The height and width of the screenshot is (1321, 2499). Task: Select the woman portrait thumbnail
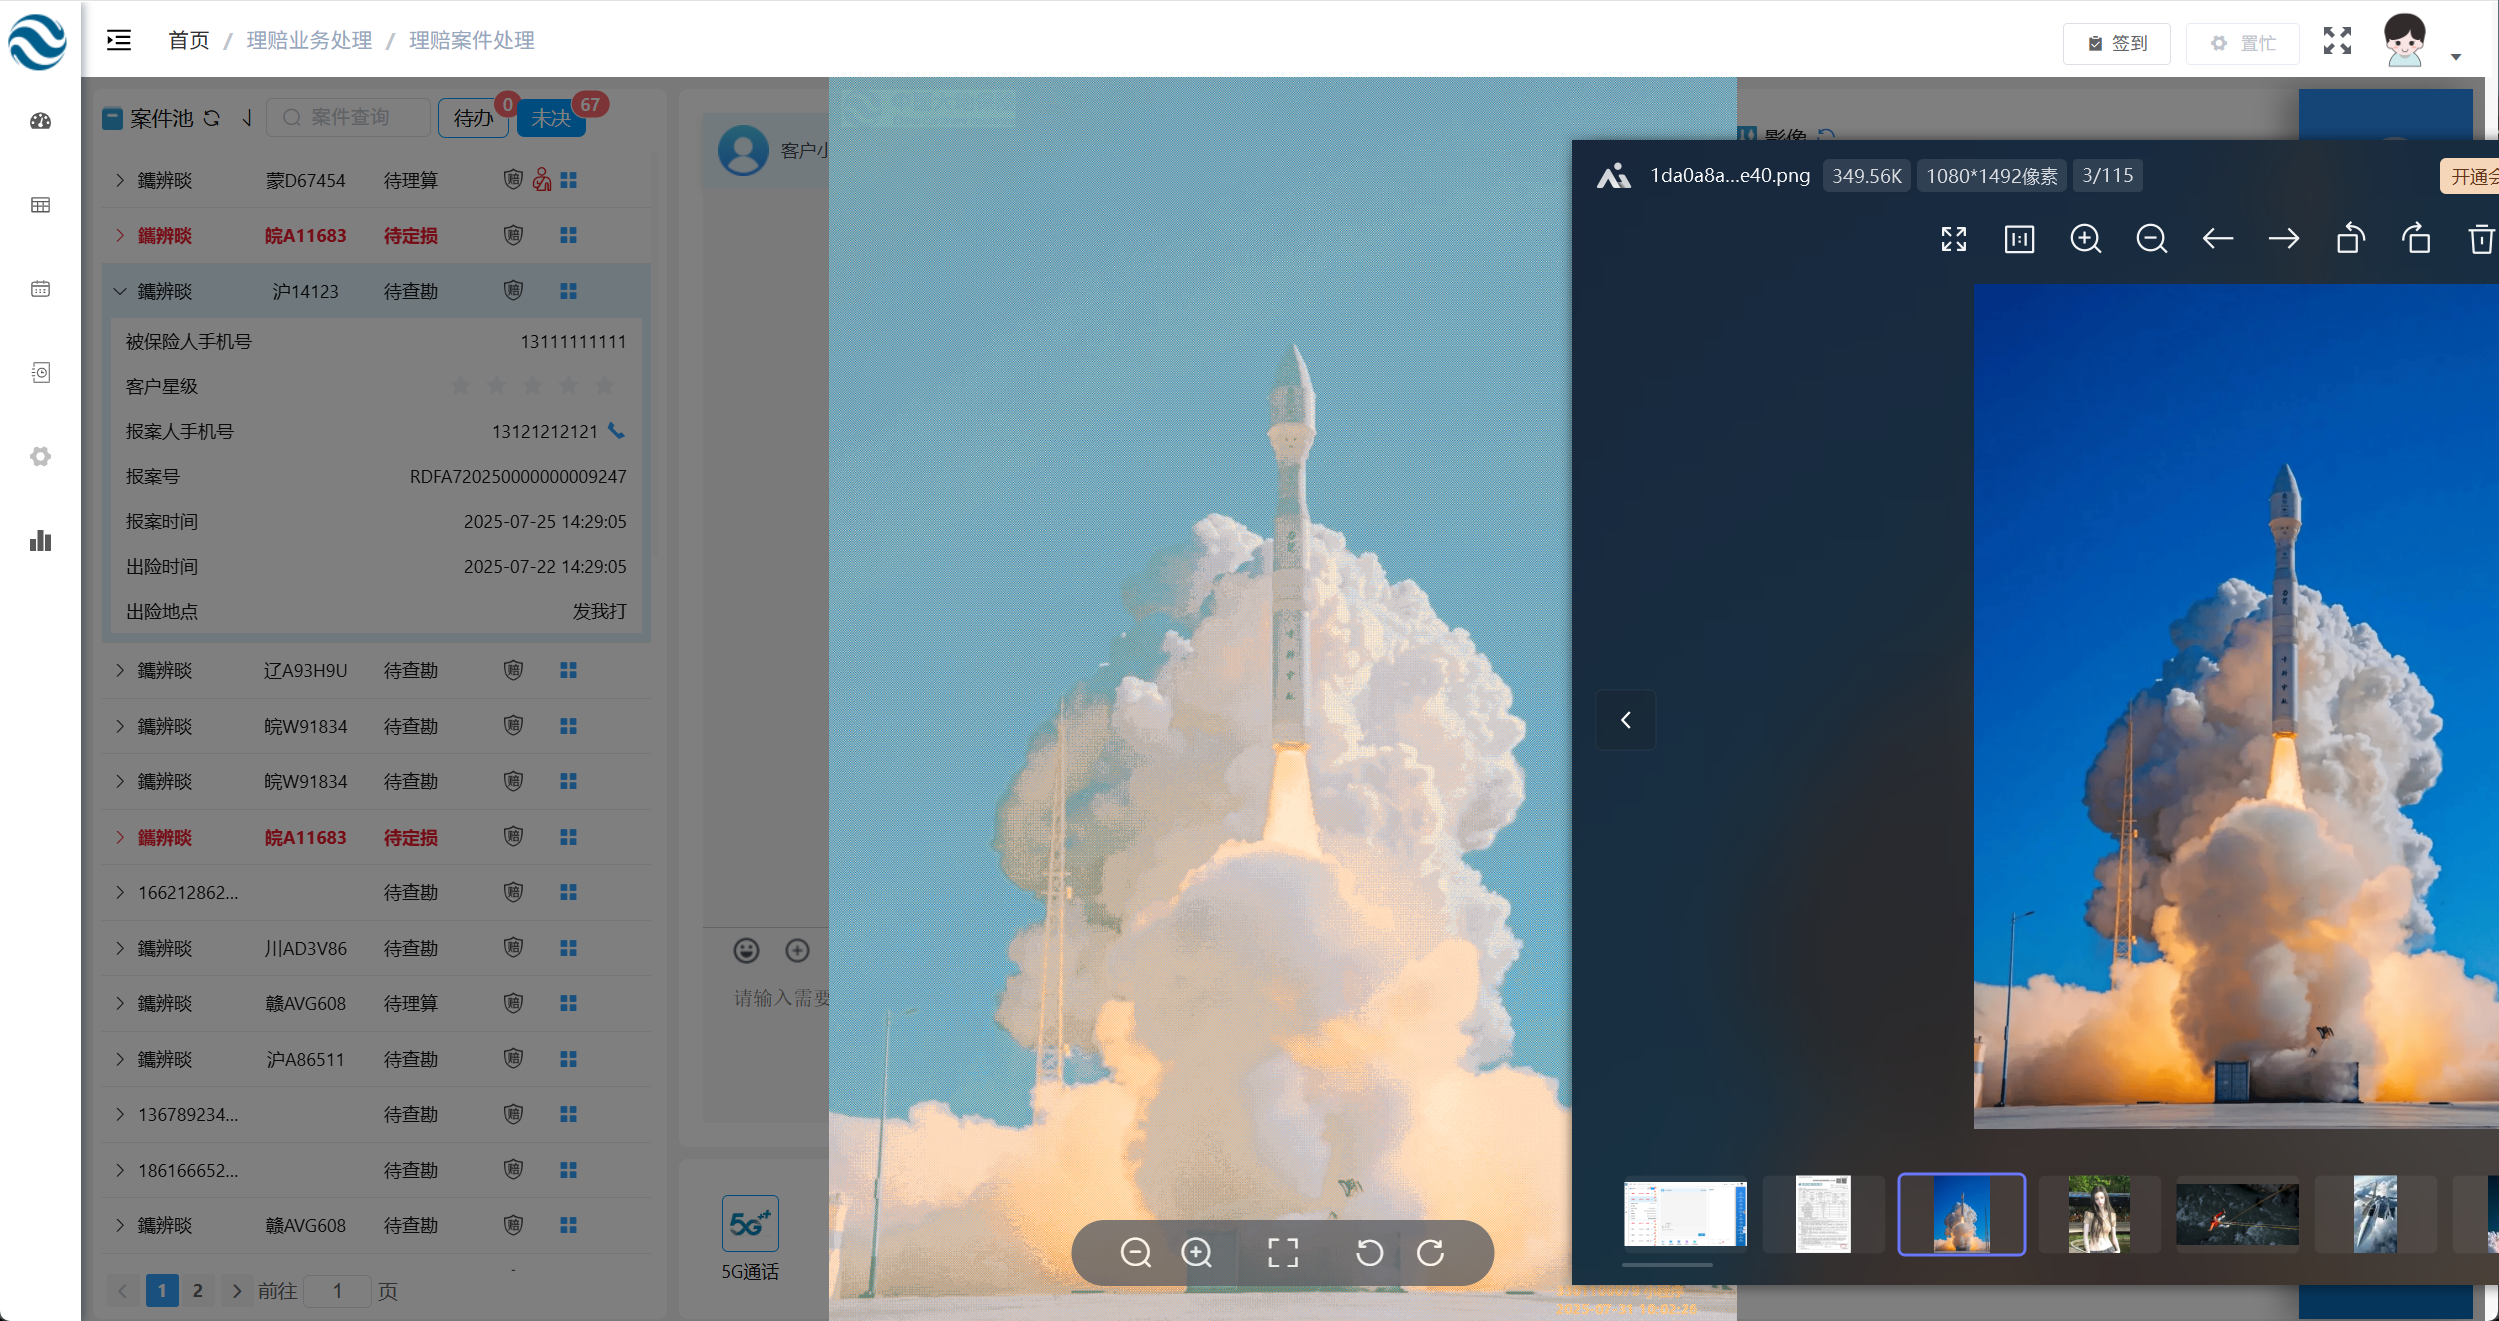coord(2098,1214)
